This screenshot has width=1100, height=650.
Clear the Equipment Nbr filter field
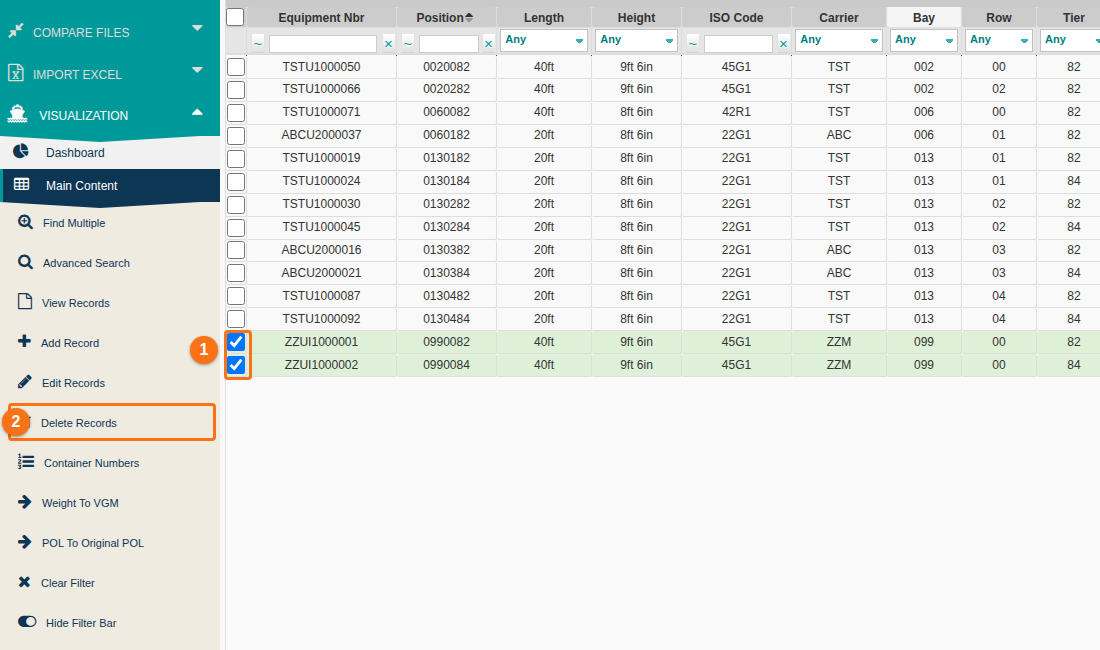pos(389,44)
